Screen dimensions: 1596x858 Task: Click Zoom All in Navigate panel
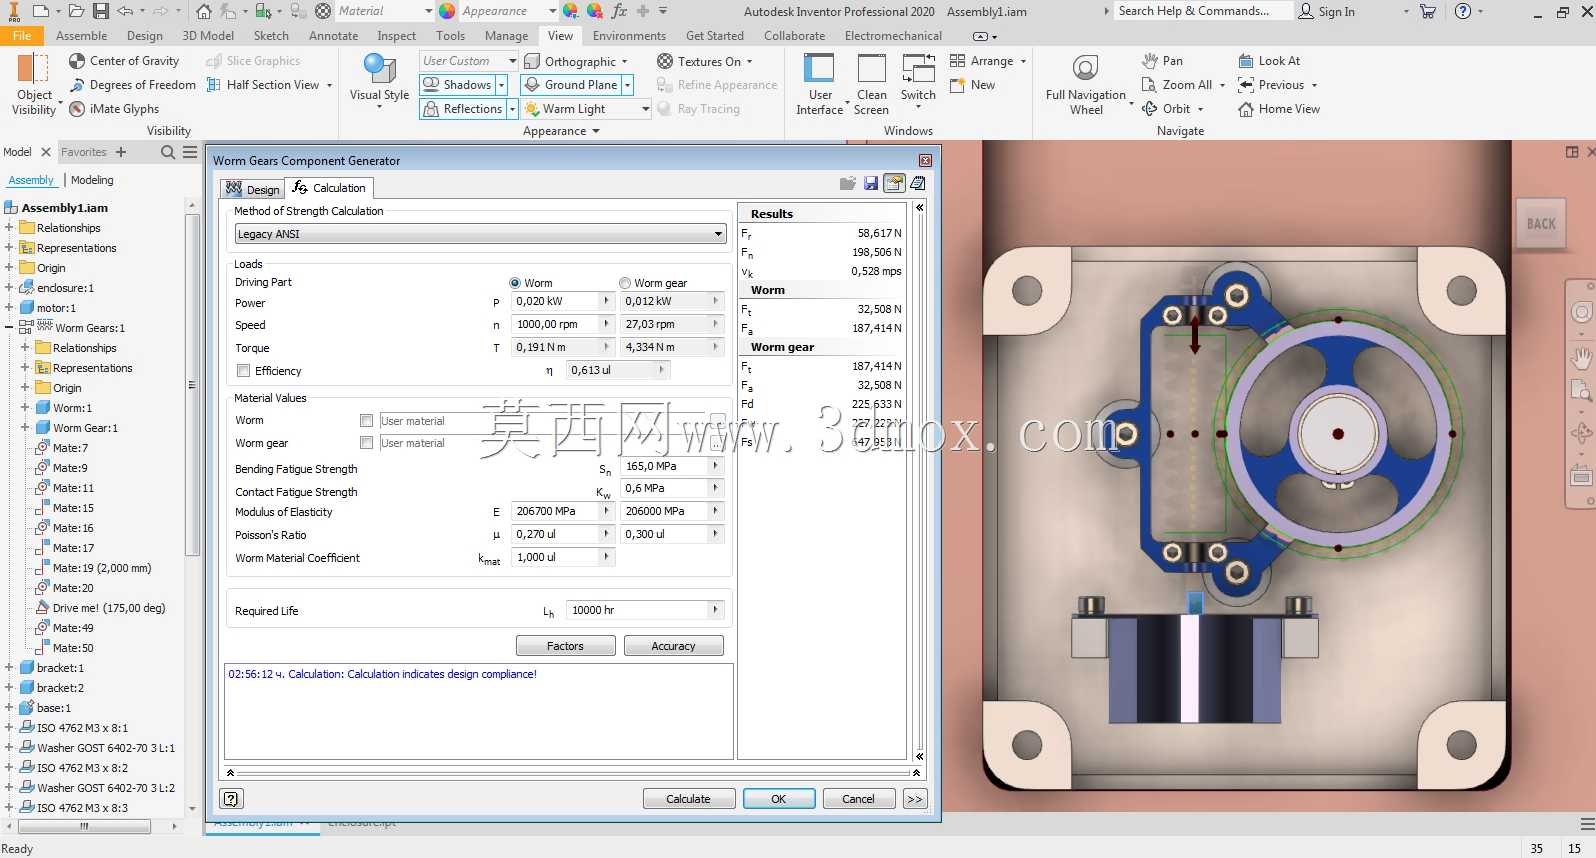pyautogui.click(x=1177, y=85)
